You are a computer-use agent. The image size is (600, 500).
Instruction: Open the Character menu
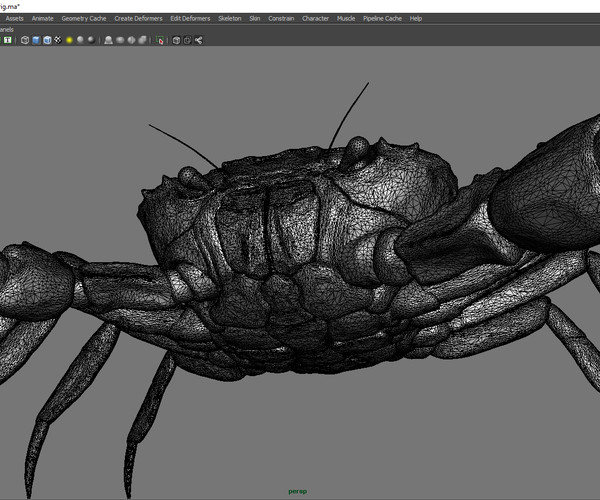[315, 18]
